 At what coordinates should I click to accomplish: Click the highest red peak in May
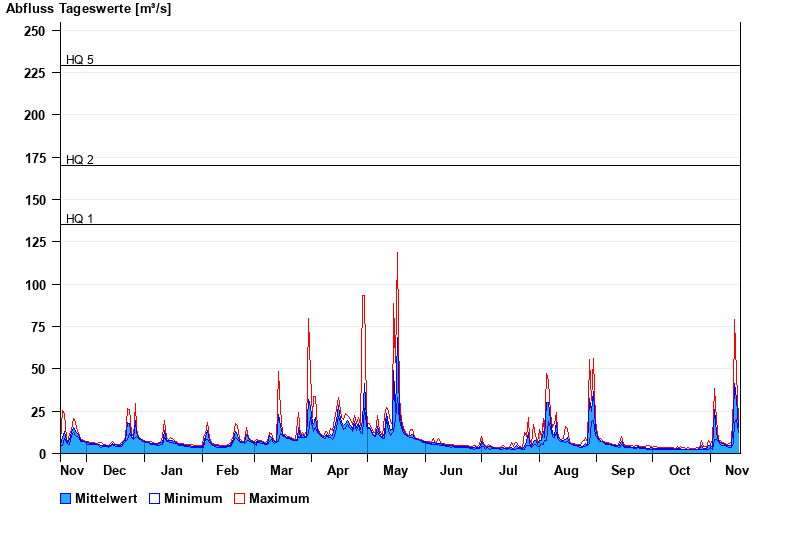tap(397, 254)
